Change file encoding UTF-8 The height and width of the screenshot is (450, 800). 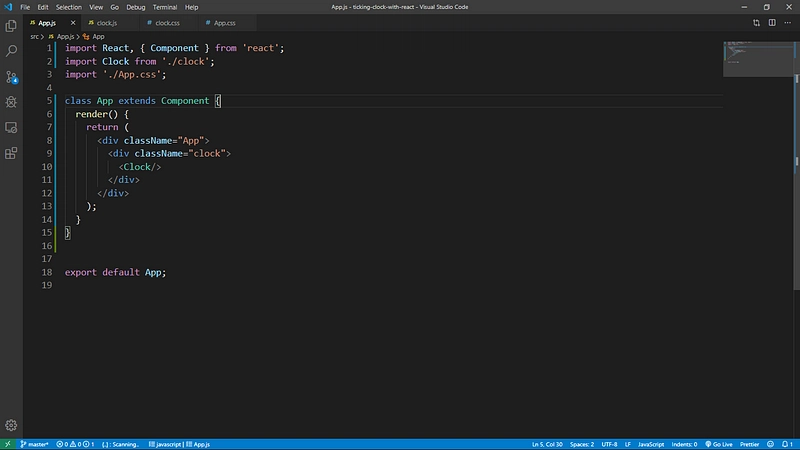point(609,444)
